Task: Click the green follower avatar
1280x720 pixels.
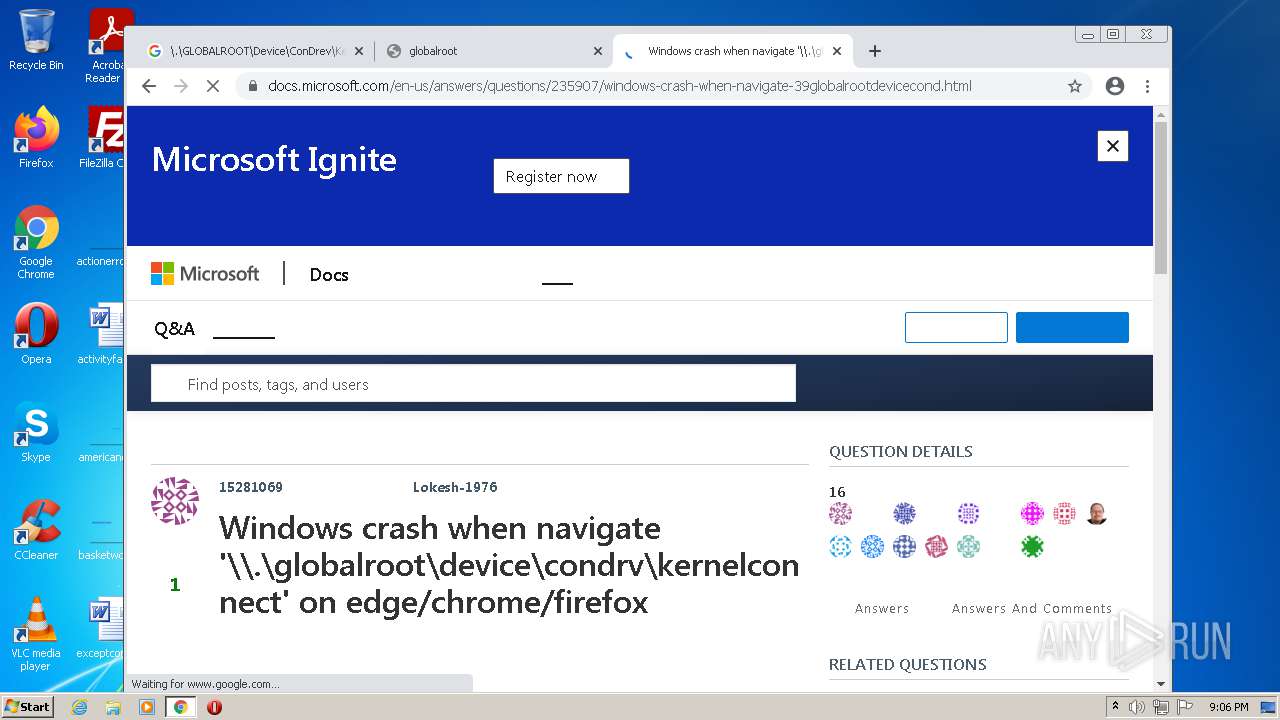Action: 1032,546
